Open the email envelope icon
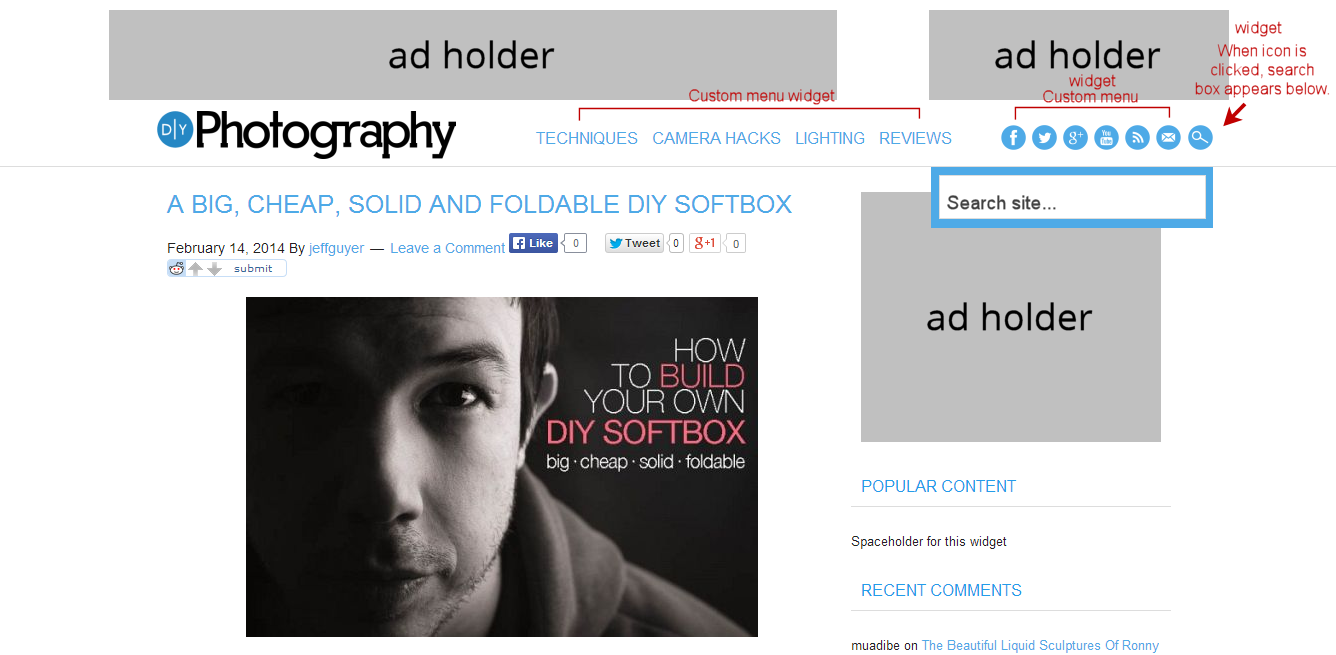This screenshot has width=1336, height=655. 1168,138
